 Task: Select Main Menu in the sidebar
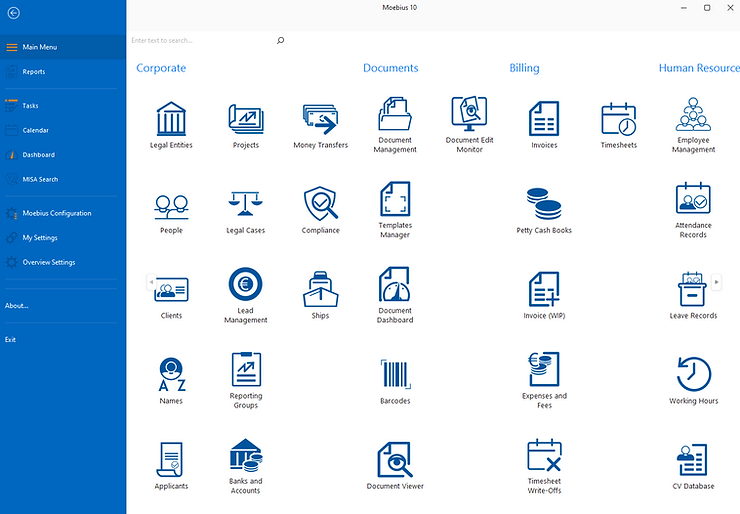pos(63,47)
